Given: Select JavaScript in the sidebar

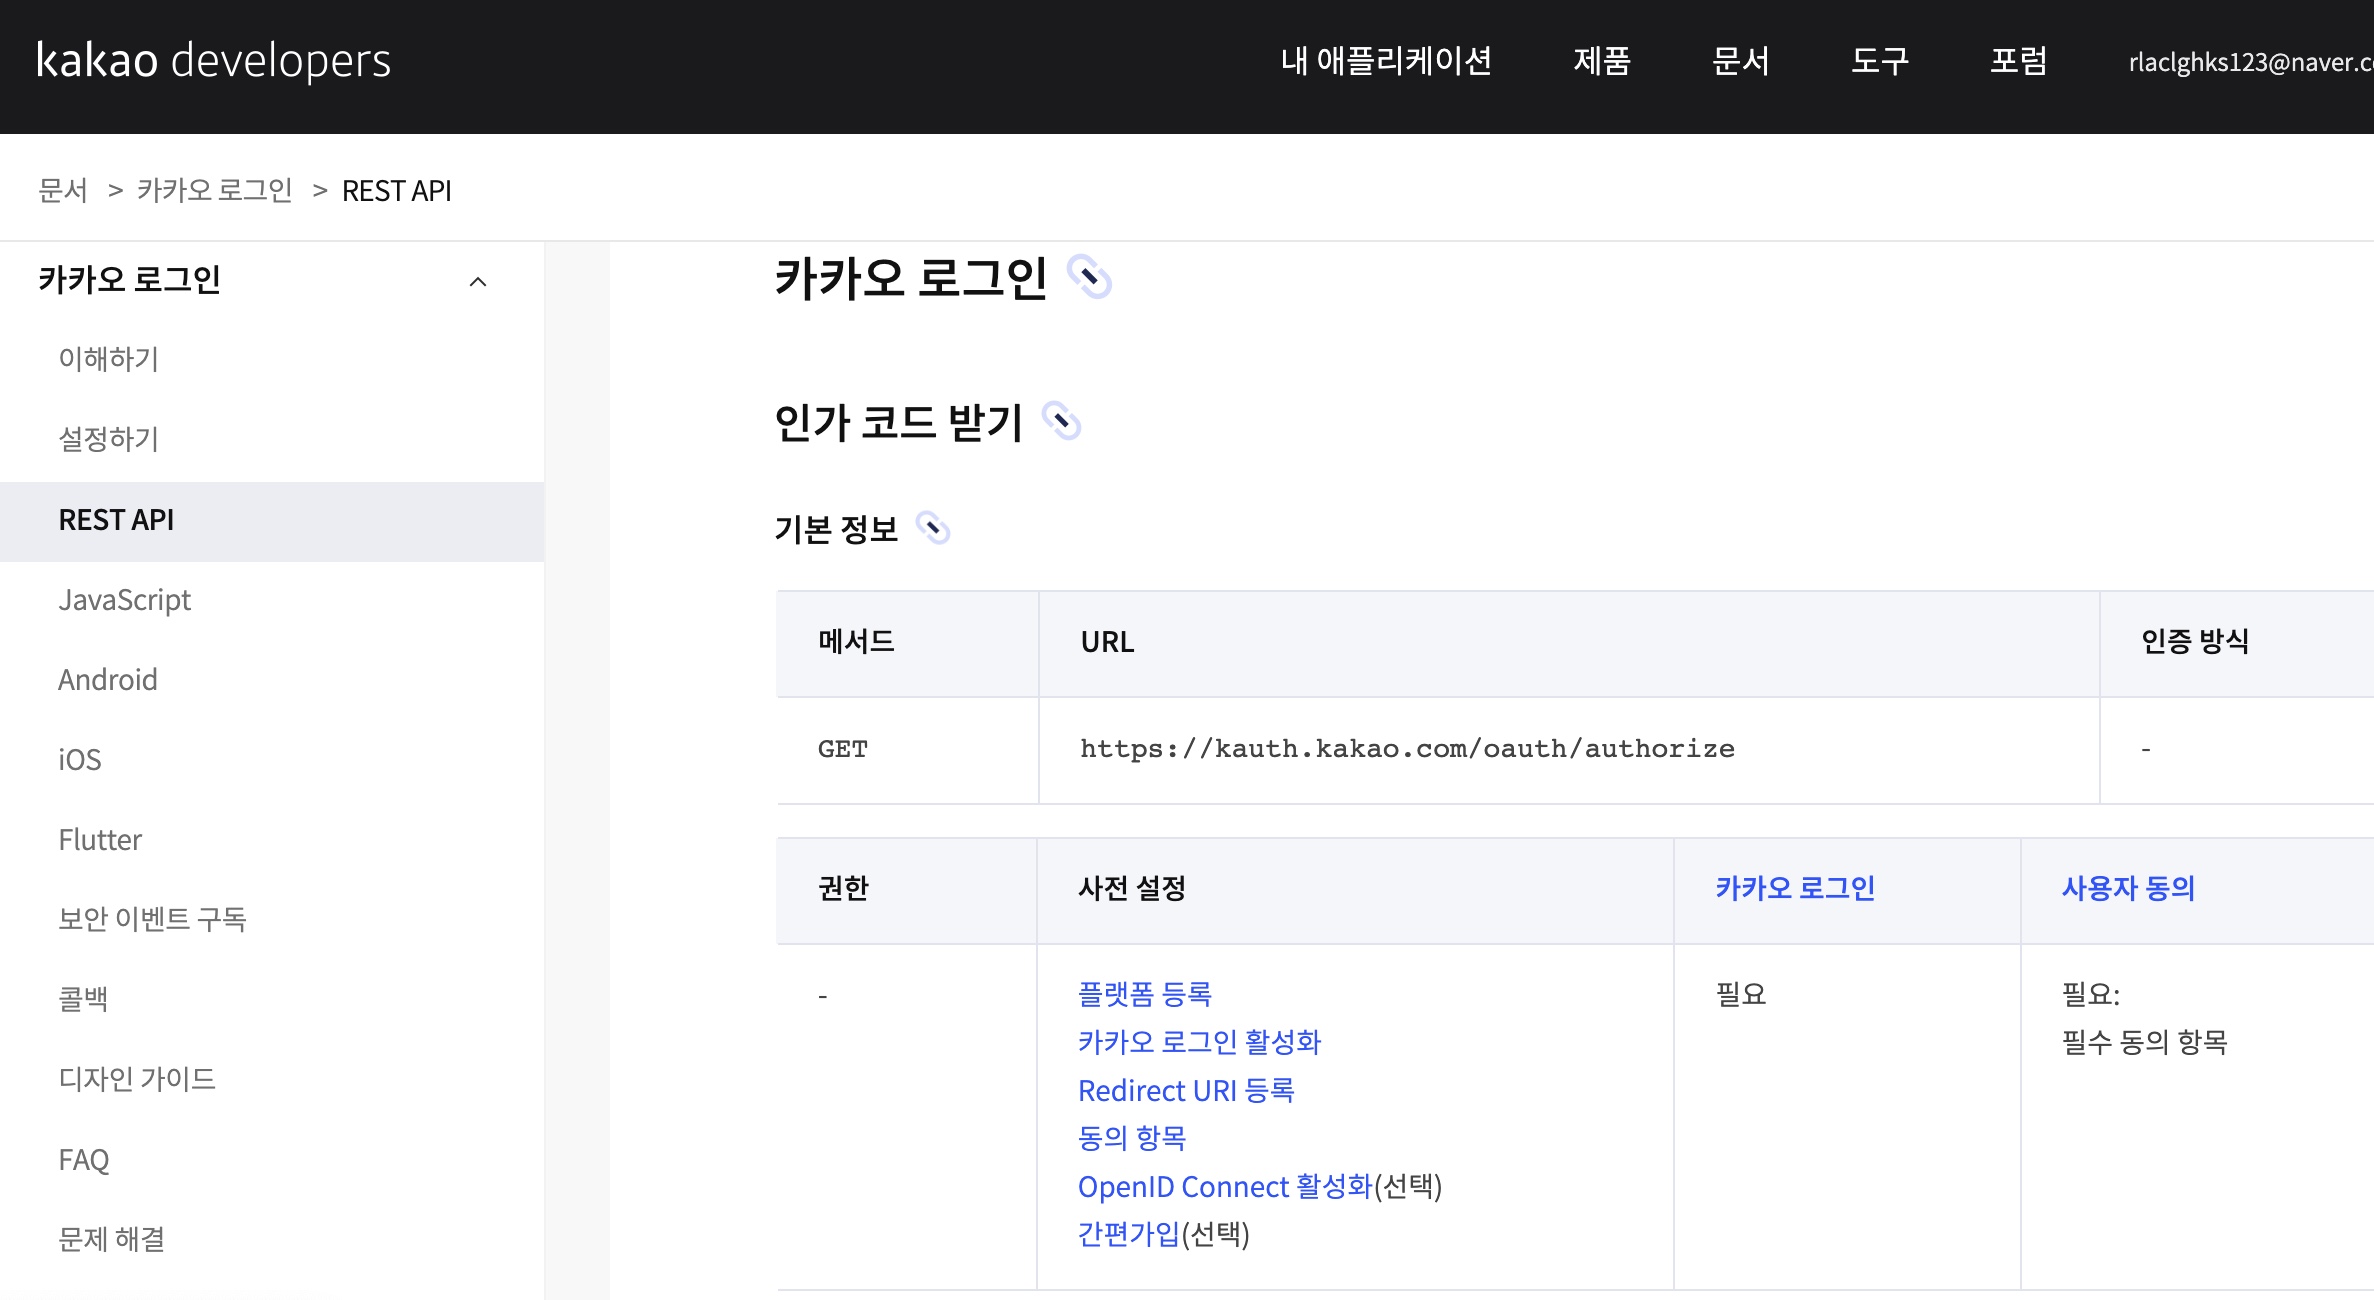Looking at the screenshot, I should click(x=124, y=600).
